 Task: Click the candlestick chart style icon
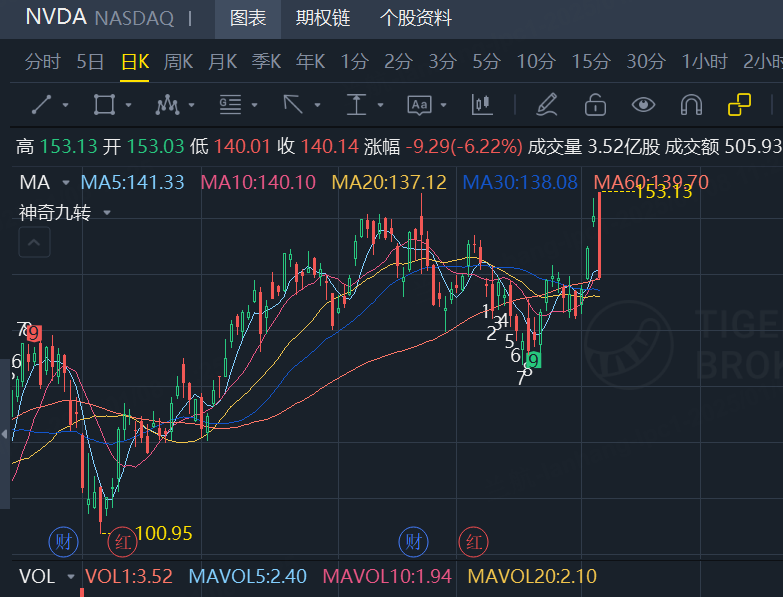[482, 105]
